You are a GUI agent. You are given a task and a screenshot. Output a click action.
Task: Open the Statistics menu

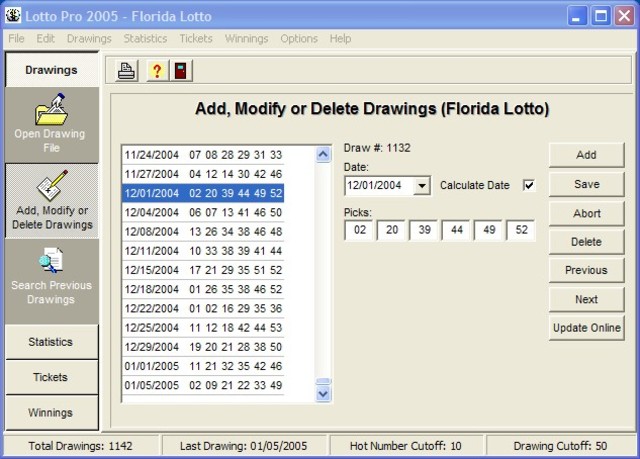145,38
